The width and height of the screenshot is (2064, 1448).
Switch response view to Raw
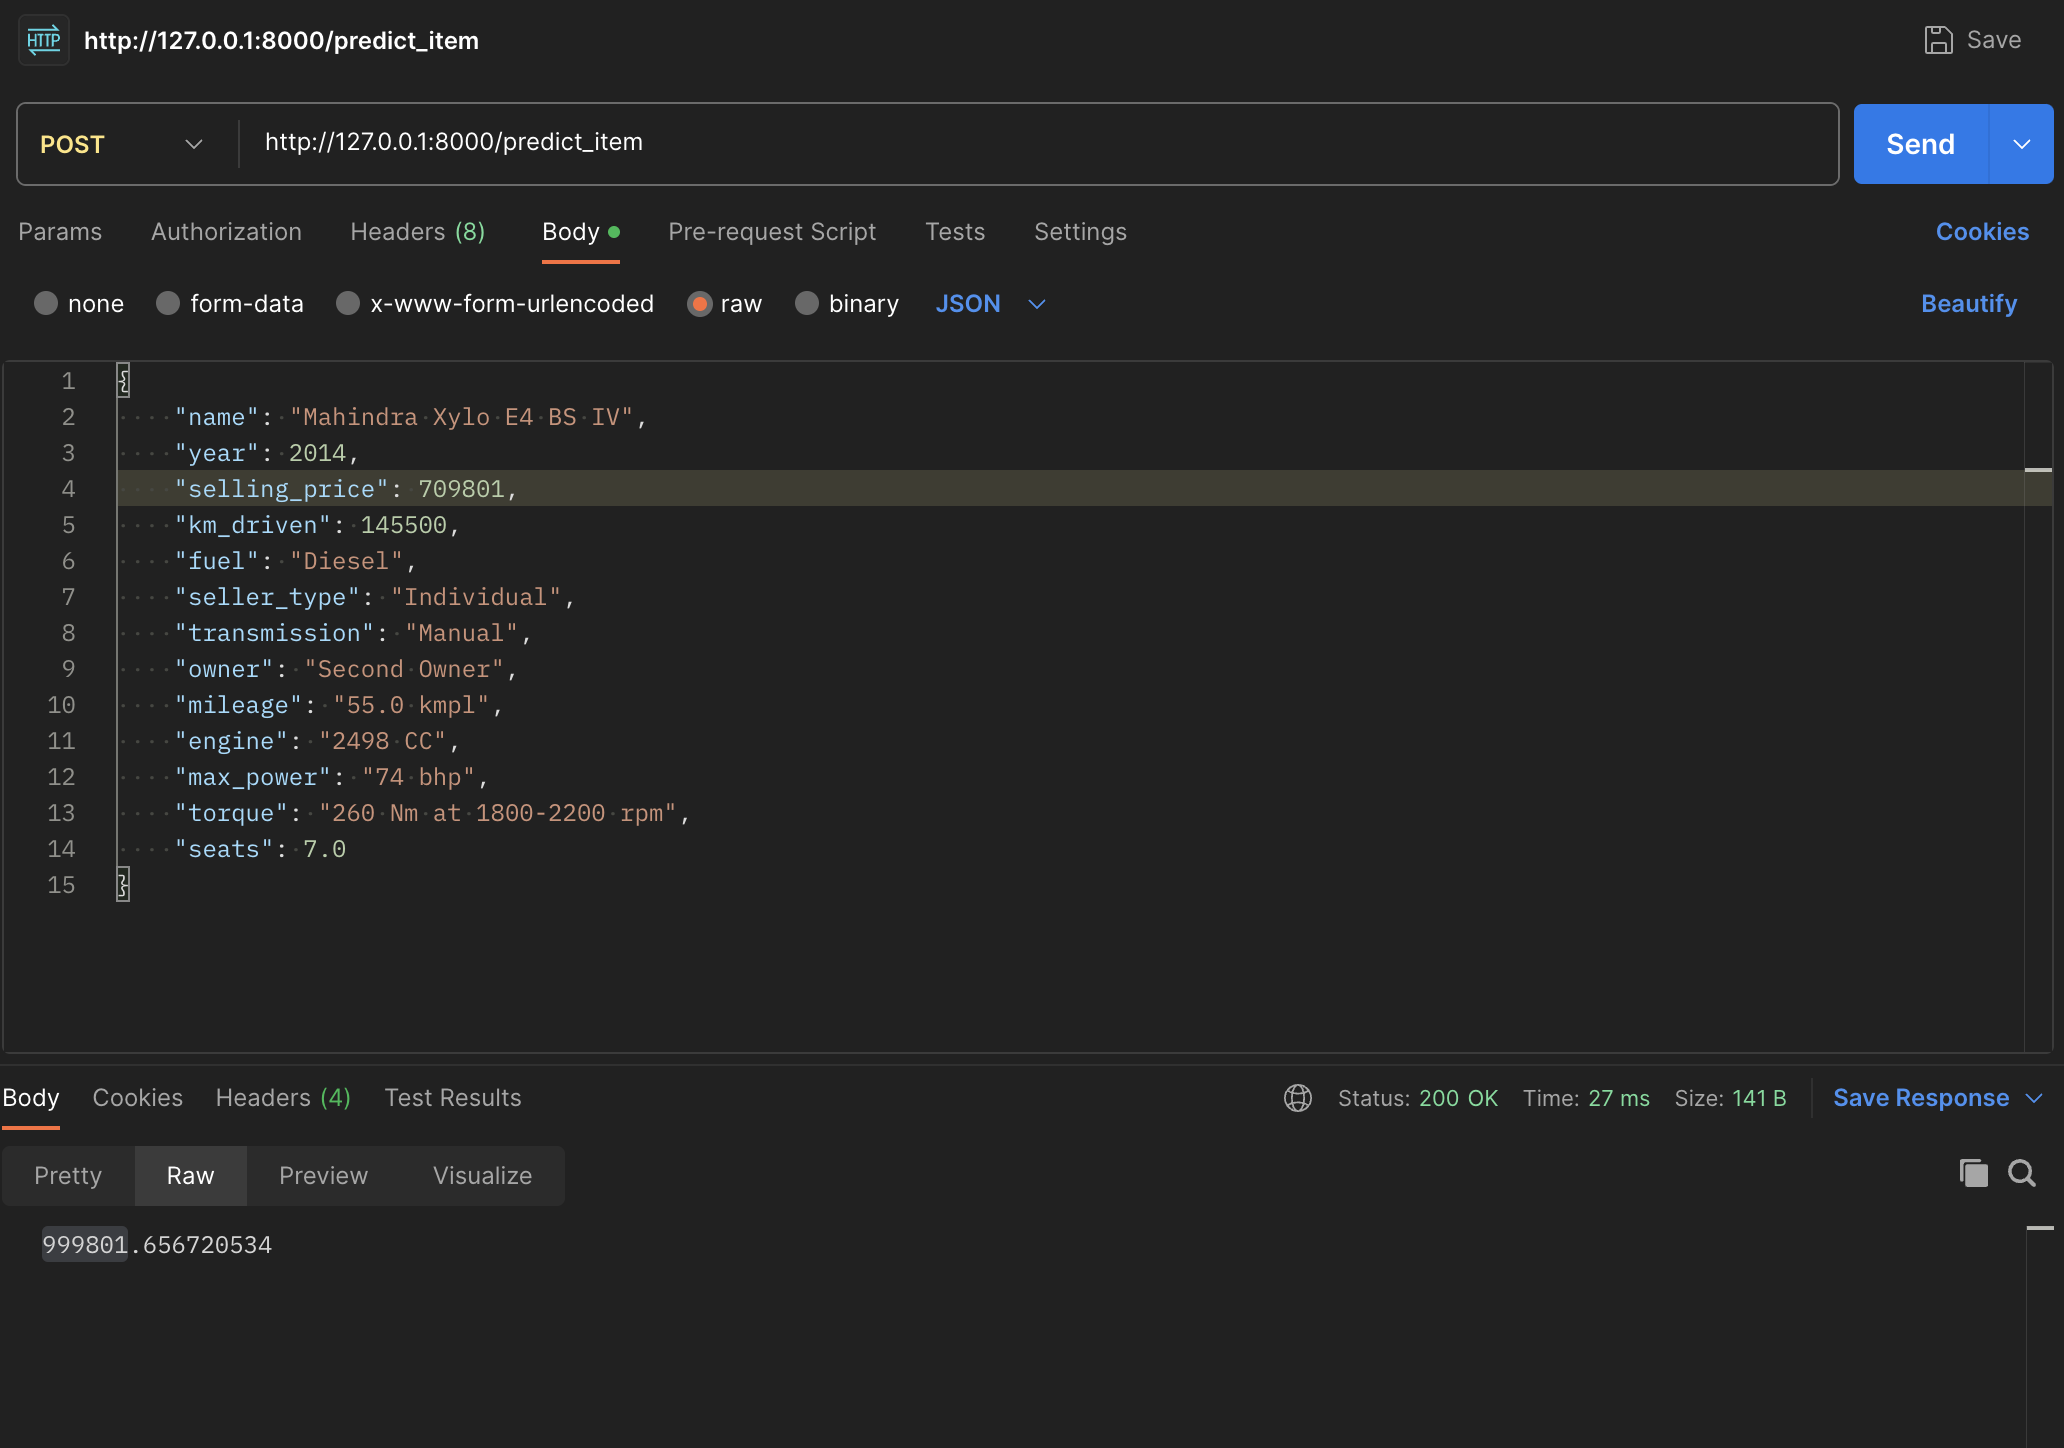click(x=190, y=1176)
